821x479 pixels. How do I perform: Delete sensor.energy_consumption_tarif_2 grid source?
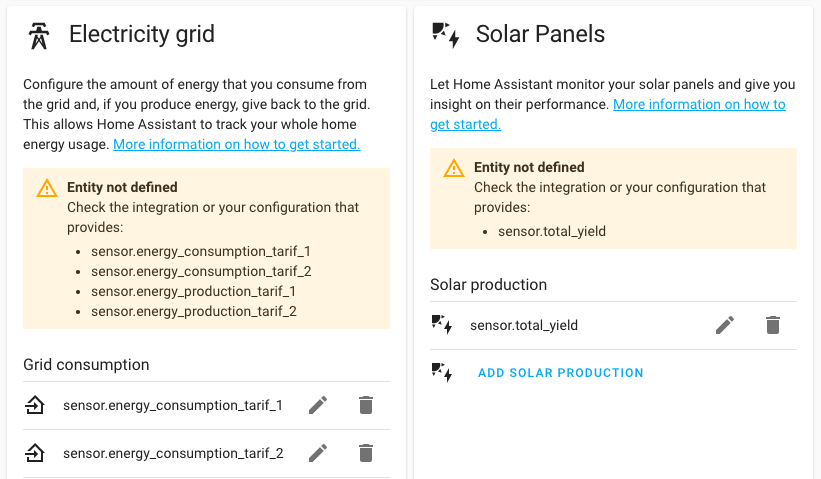[366, 453]
